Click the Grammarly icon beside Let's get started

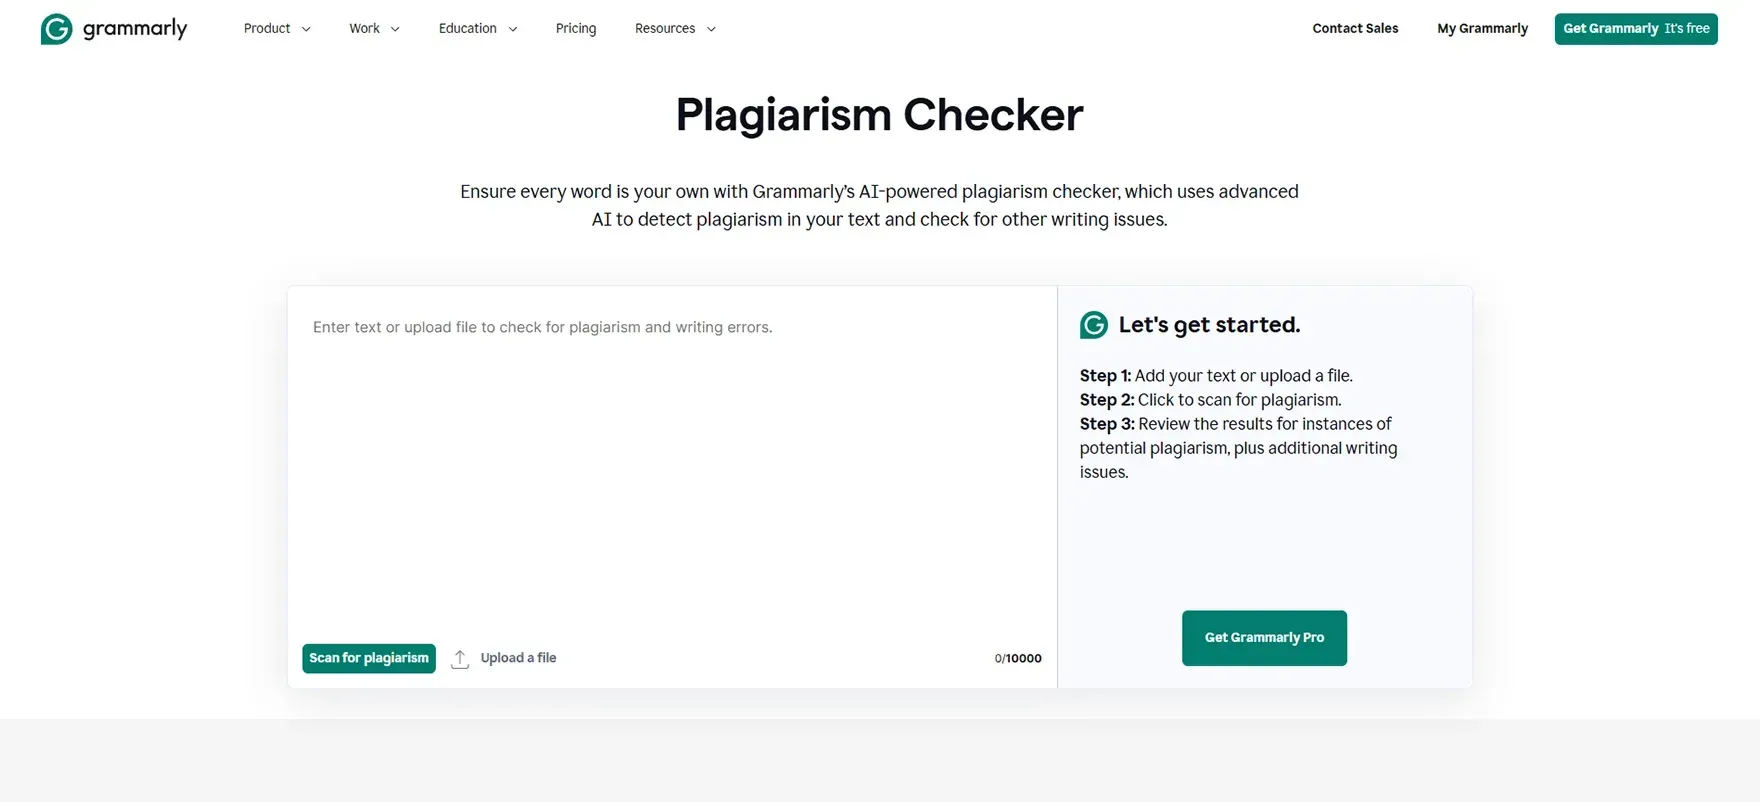(1094, 325)
